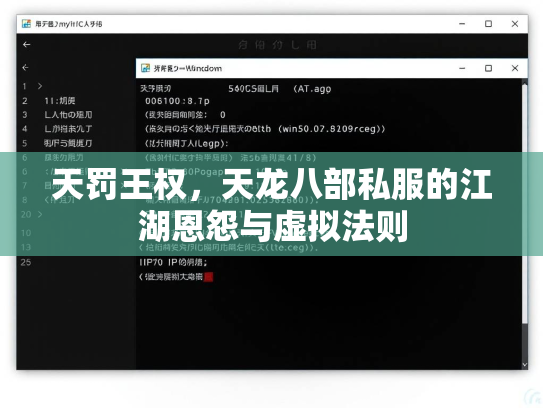The width and height of the screenshot is (543, 408).
Task: Select the sidebar row starting with "11:"
Action: coord(60,101)
